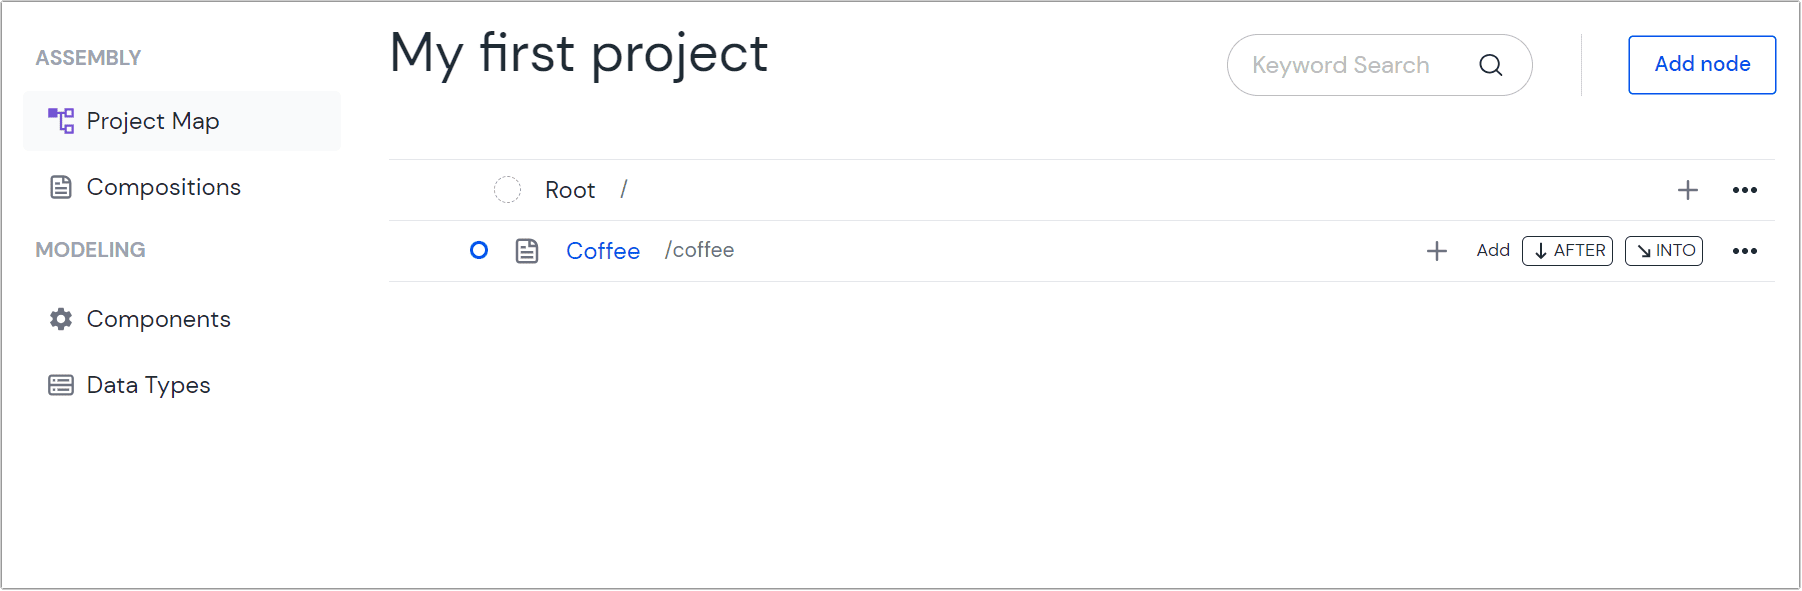Viewport: 1802px width, 591px height.
Task: Click the Components gear icon
Action: coord(61,318)
